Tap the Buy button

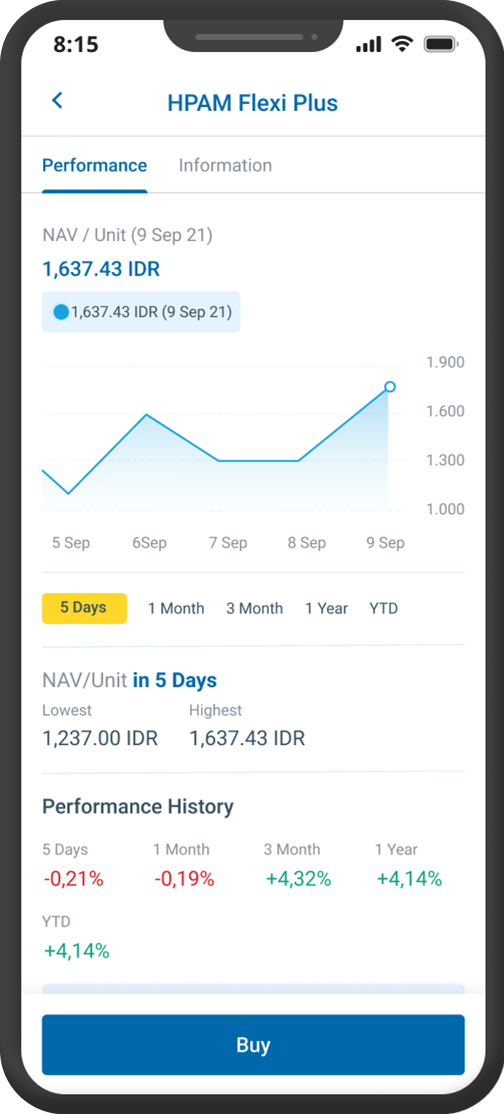pyautogui.click(x=253, y=1044)
